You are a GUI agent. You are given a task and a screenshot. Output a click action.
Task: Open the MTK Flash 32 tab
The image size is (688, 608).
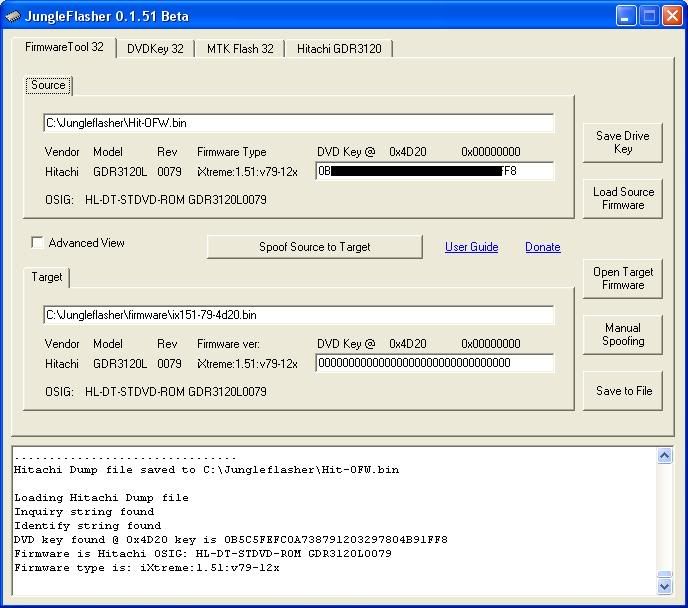coord(240,49)
